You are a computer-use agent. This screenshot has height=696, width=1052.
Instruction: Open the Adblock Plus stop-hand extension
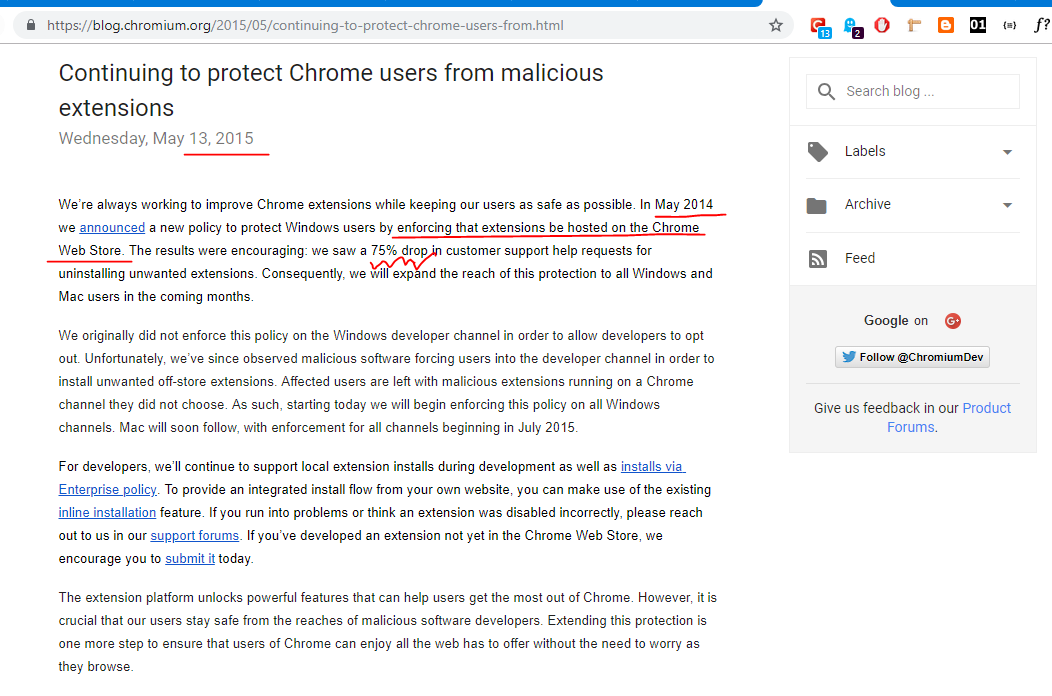[x=882, y=26]
